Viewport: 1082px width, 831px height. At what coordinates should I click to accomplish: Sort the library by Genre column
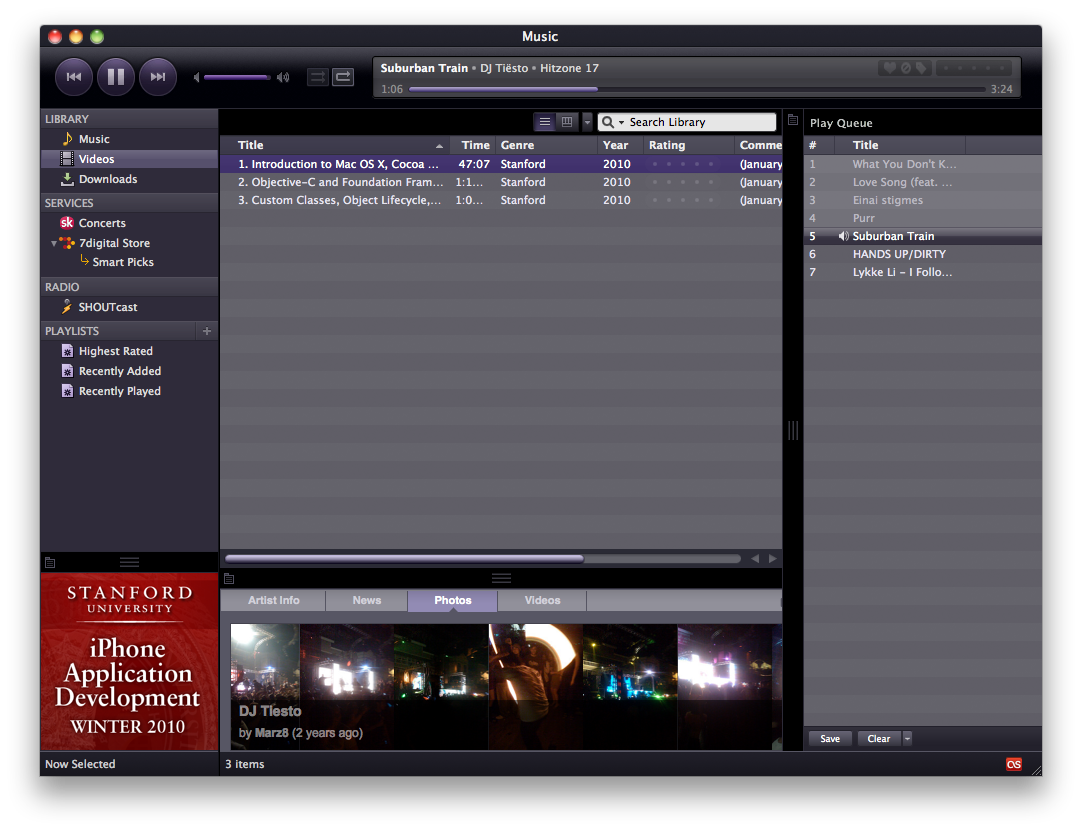point(547,145)
